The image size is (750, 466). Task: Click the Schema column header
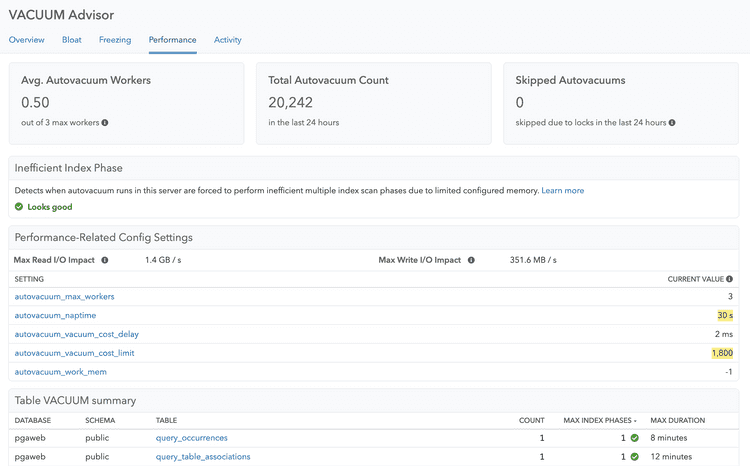click(100, 421)
